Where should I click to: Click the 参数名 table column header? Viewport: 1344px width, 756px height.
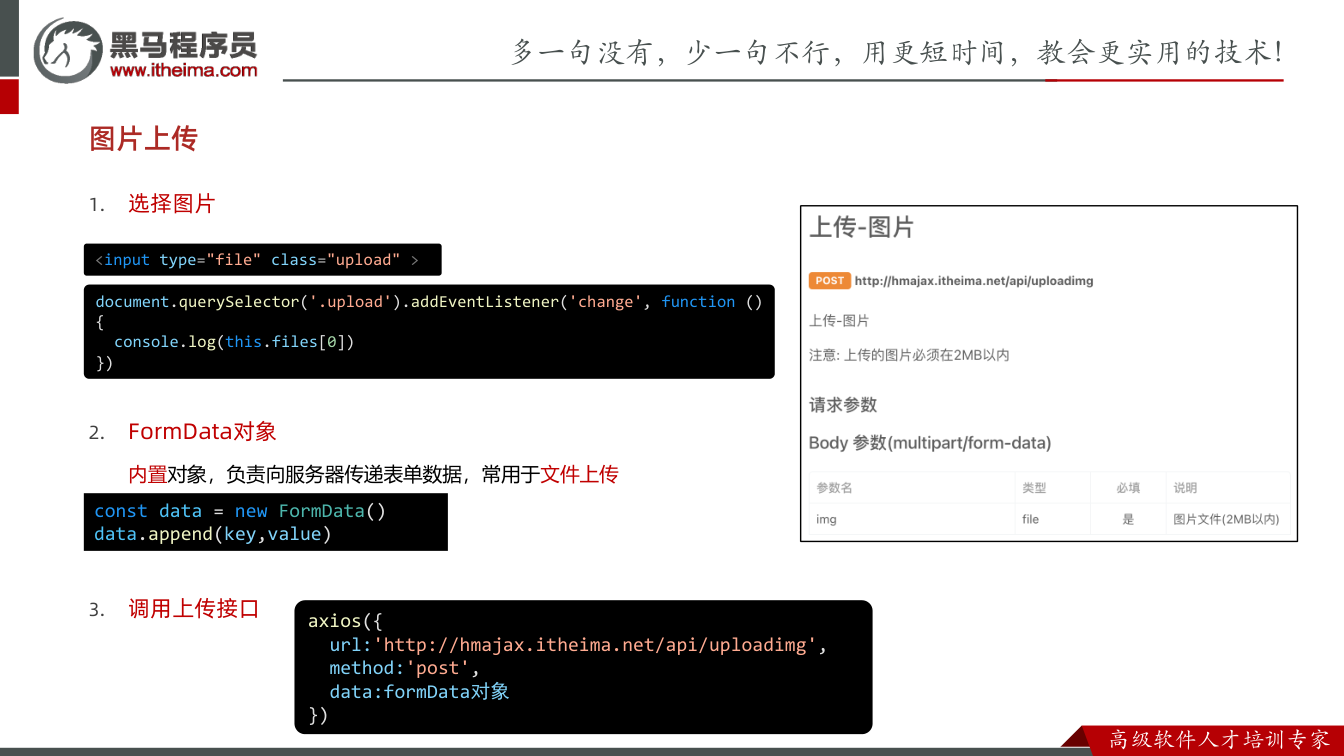[x=834, y=488]
